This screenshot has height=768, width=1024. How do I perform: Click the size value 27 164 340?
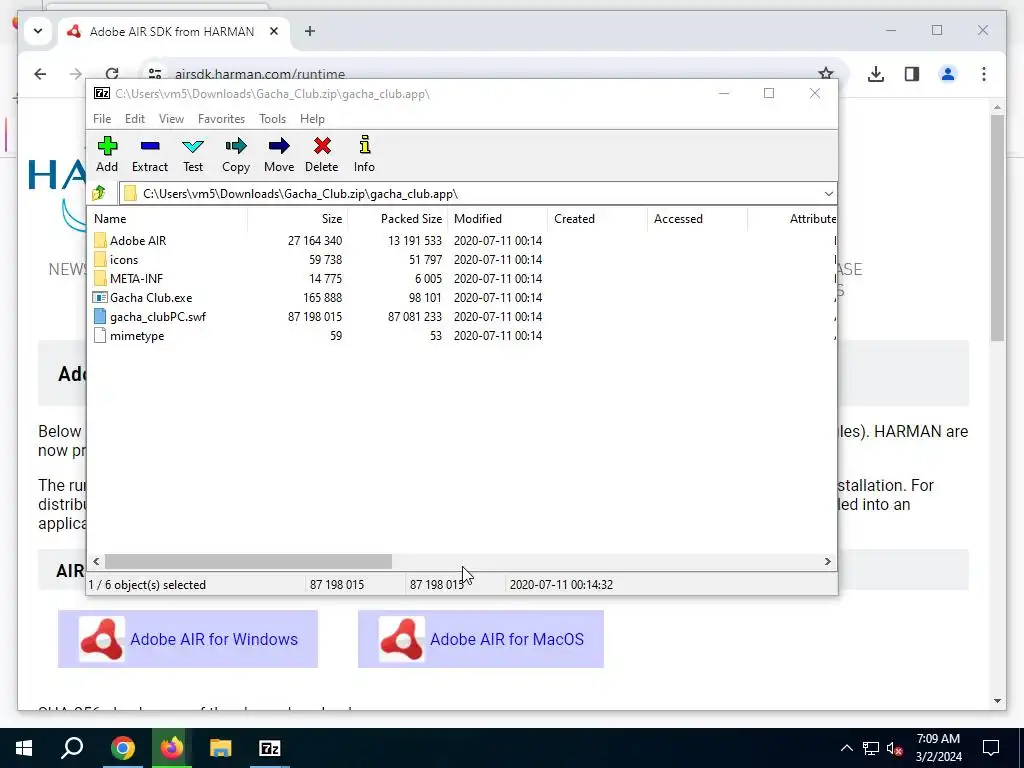coord(315,240)
